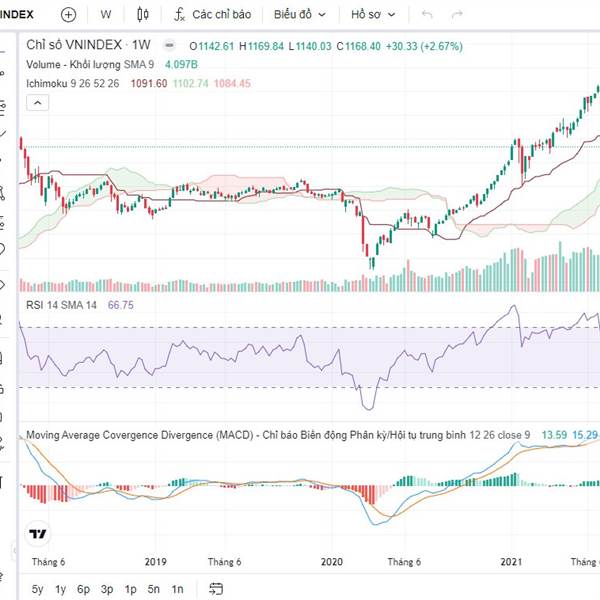Click the low price L1140.03
The width and height of the screenshot is (600, 600).
pos(310,46)
